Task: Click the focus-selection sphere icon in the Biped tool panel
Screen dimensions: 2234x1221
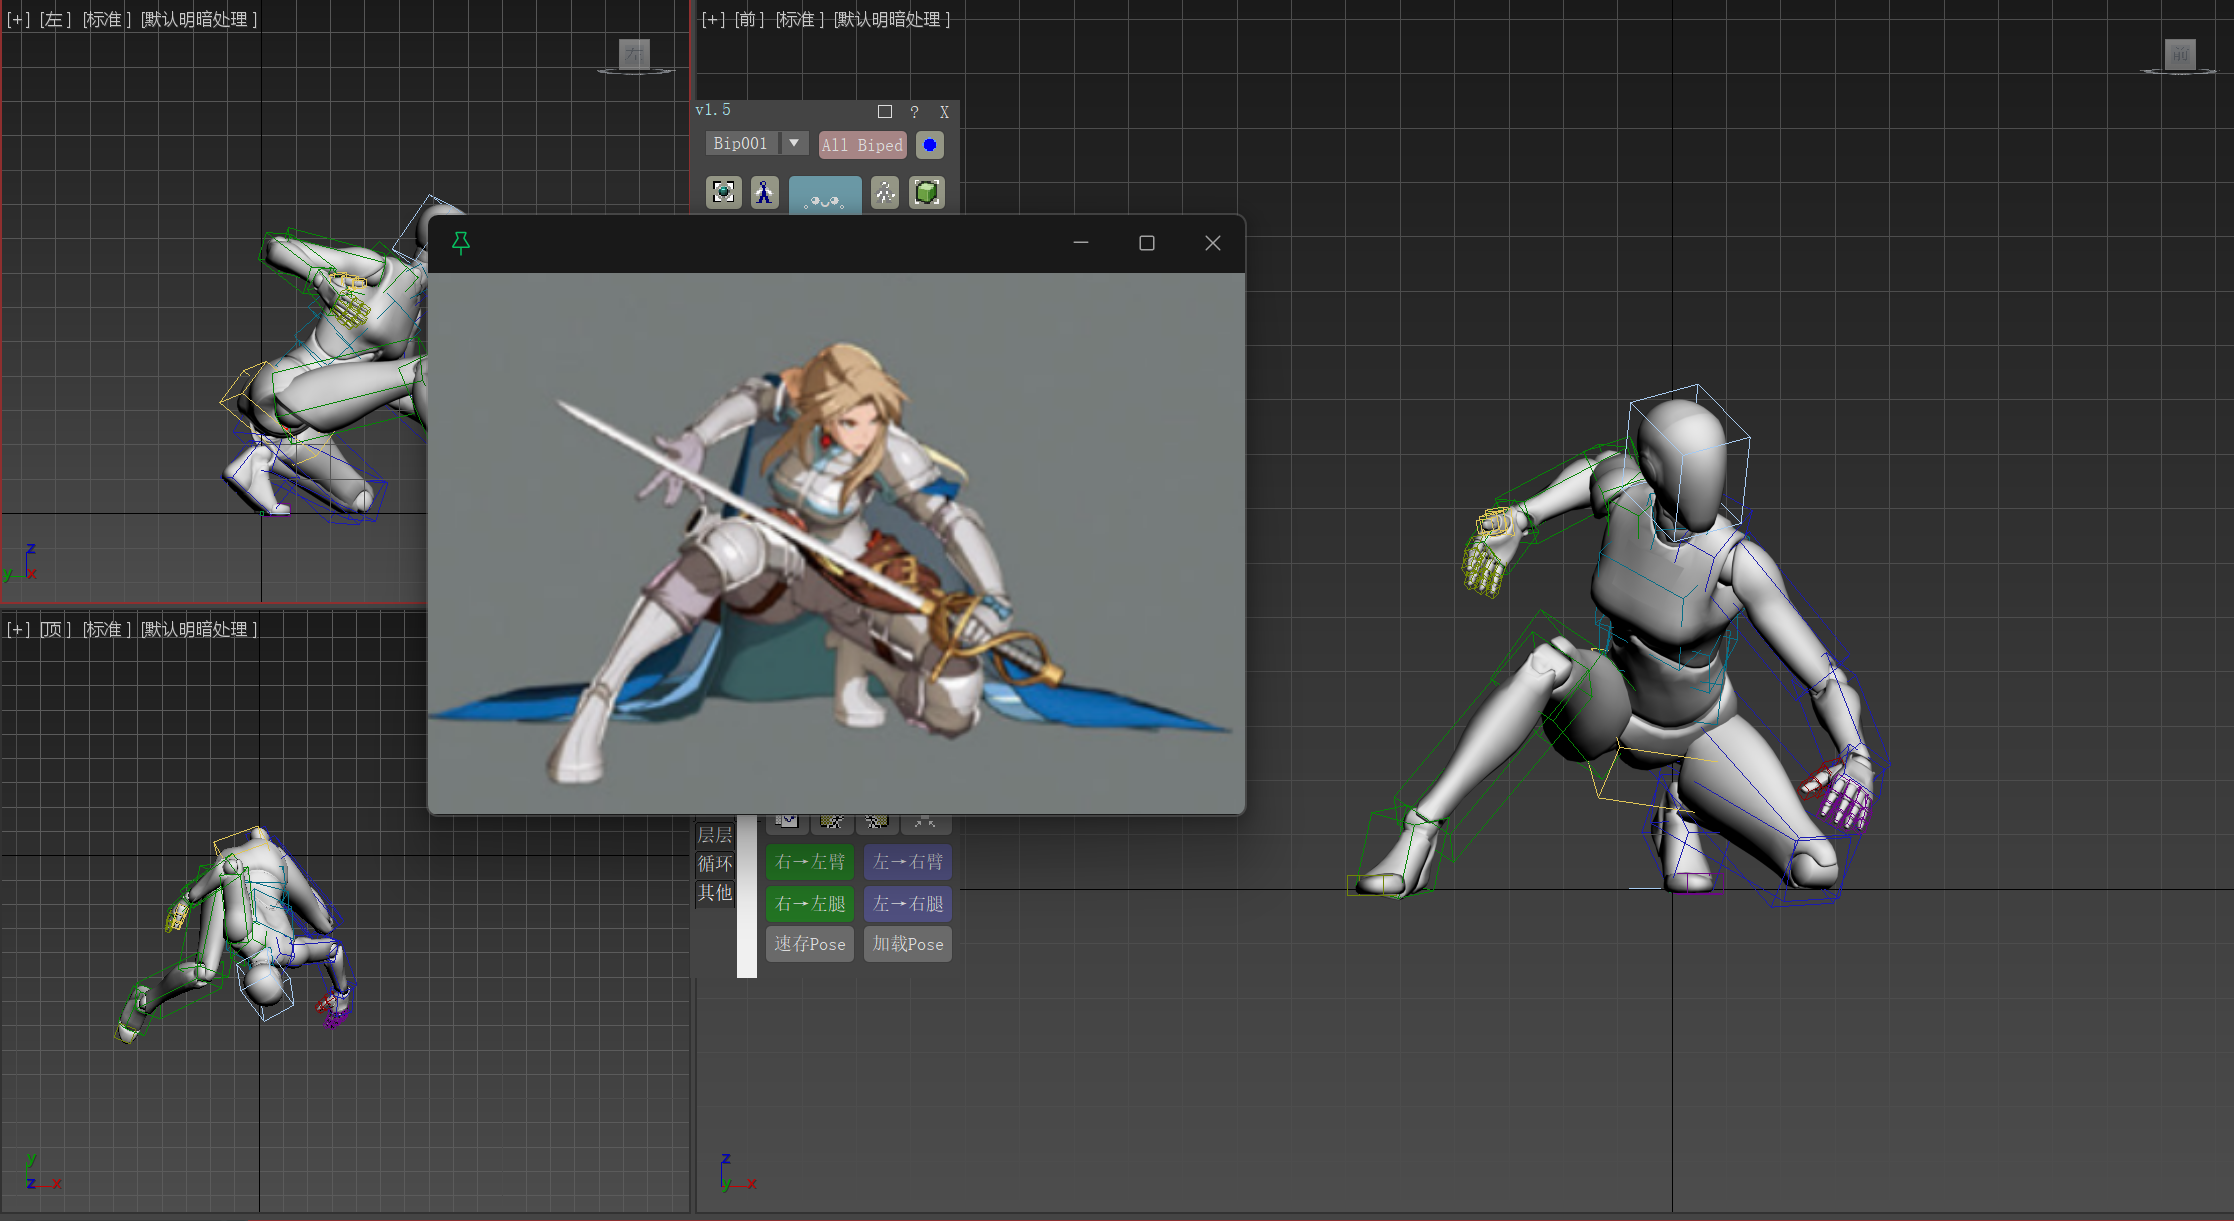Action: (724, 192)
